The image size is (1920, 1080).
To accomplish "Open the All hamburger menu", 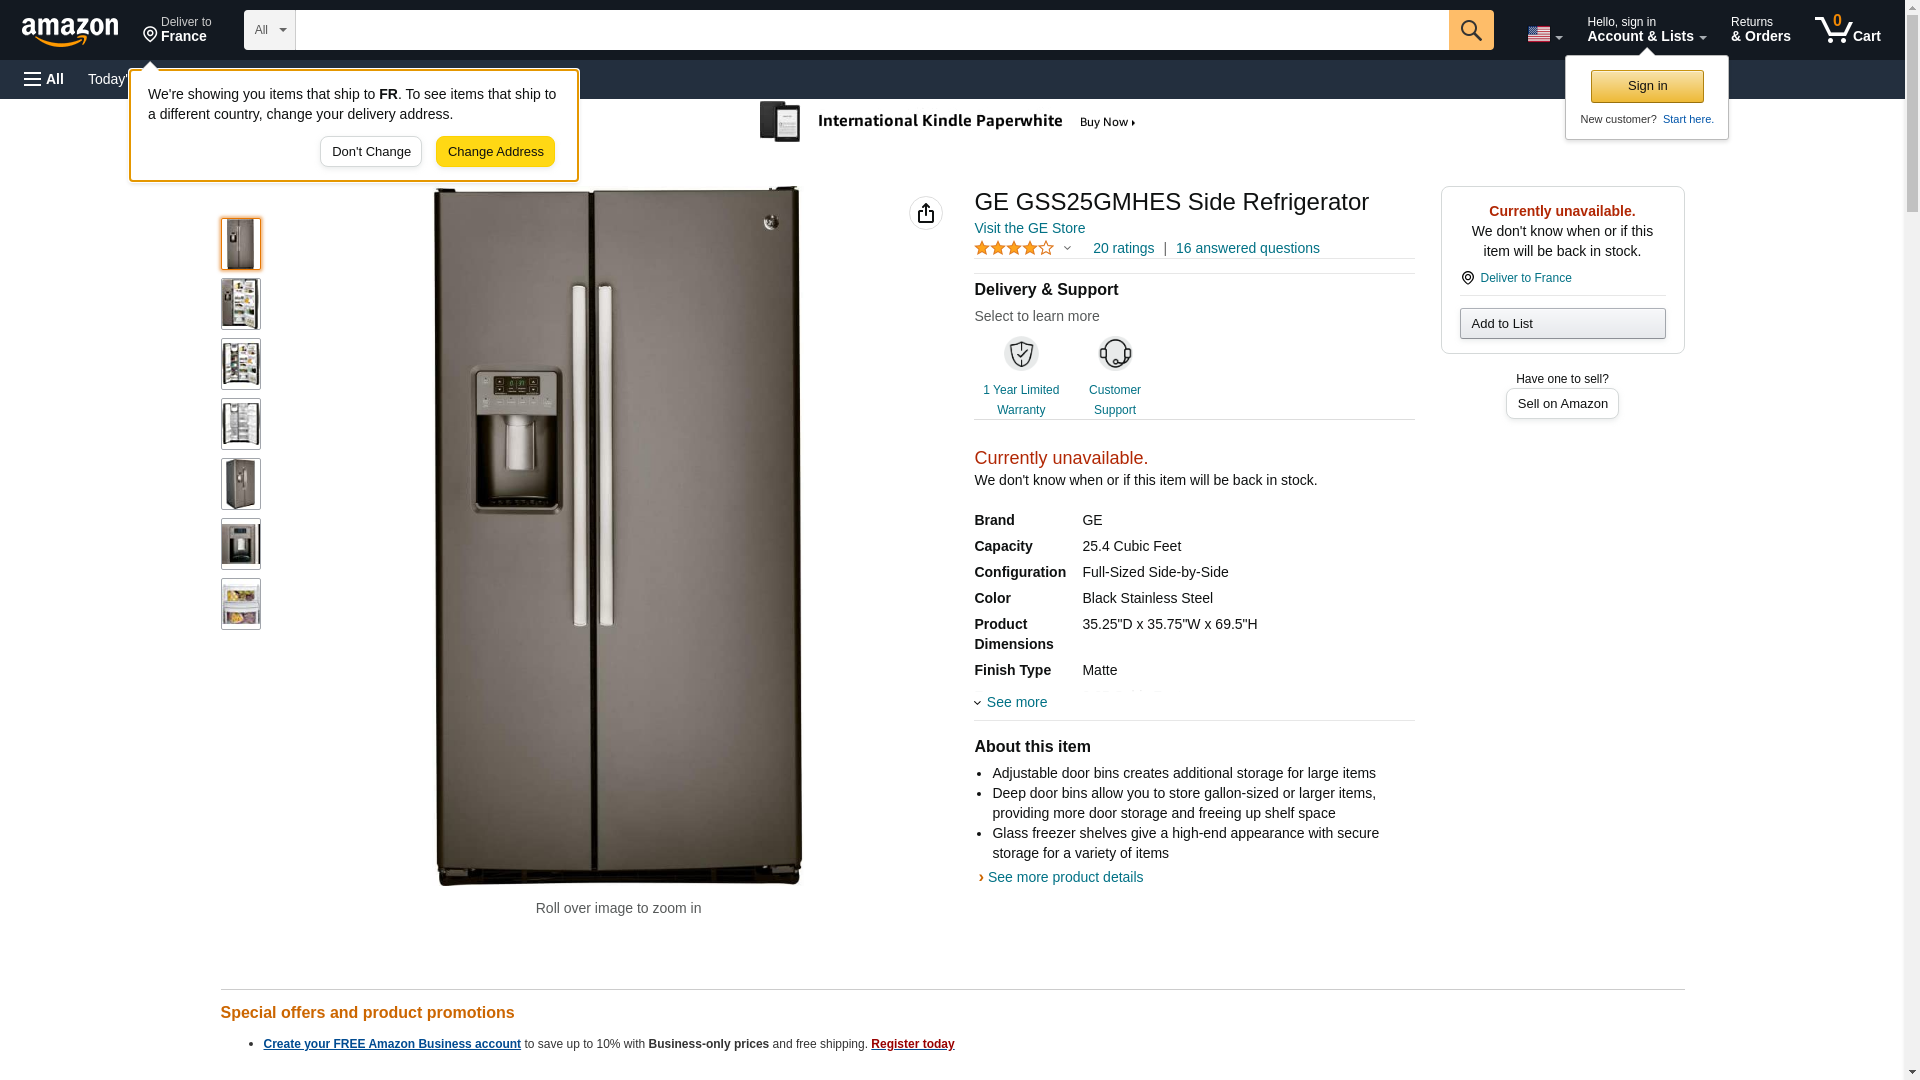I will point(44,79).
